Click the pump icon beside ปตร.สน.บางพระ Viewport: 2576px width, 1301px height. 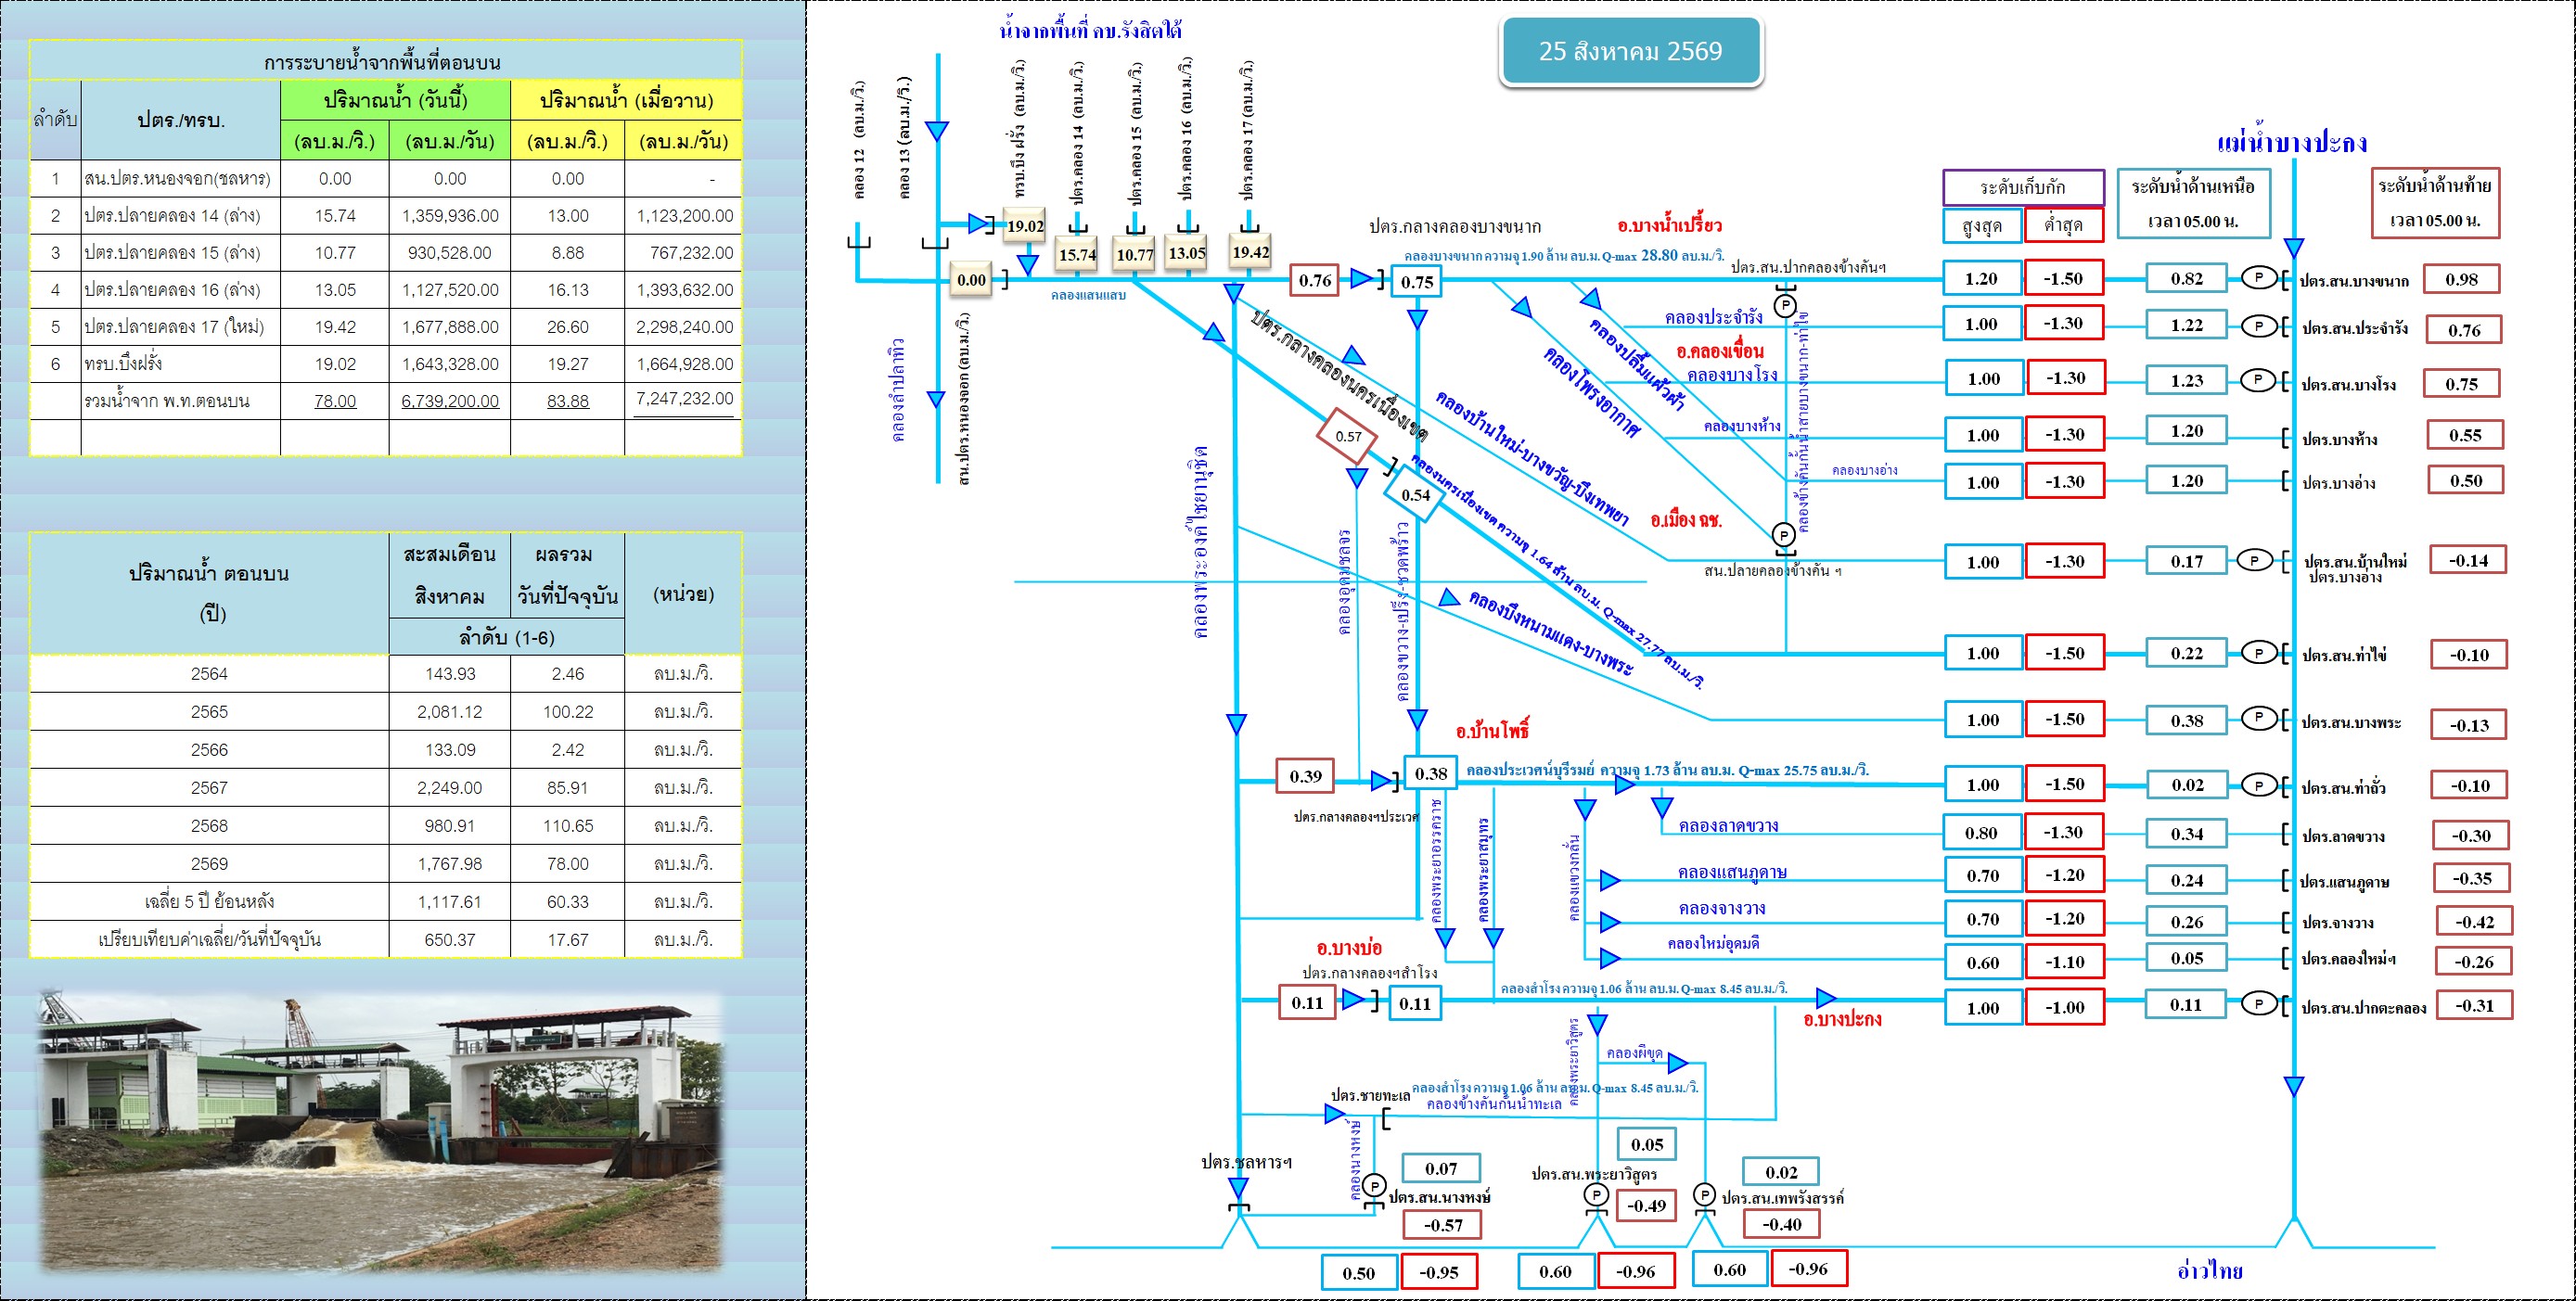click(2258, 717)
